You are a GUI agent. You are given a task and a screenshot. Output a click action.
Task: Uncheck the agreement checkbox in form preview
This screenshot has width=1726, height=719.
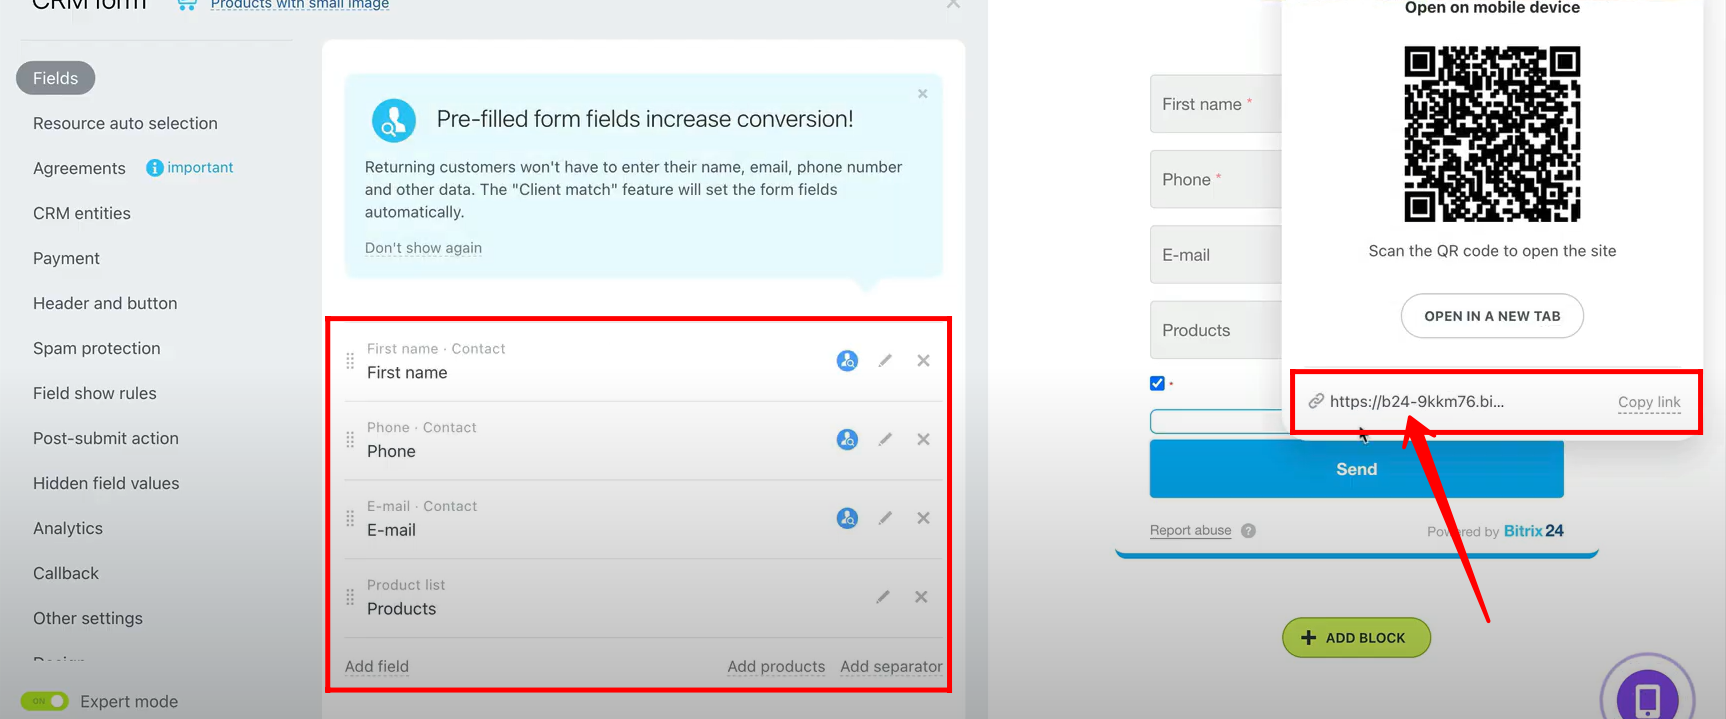1157,383
